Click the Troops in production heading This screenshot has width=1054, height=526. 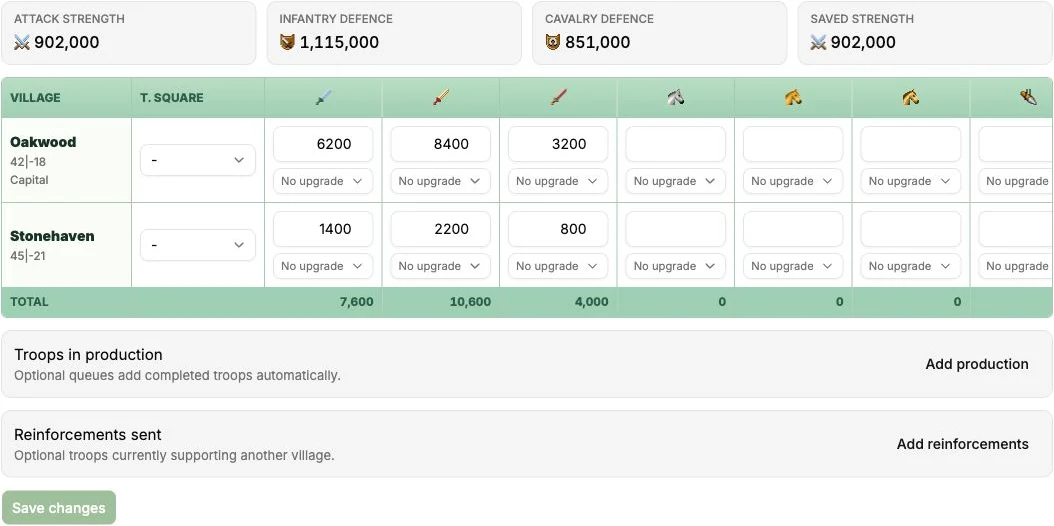point(88,355)
